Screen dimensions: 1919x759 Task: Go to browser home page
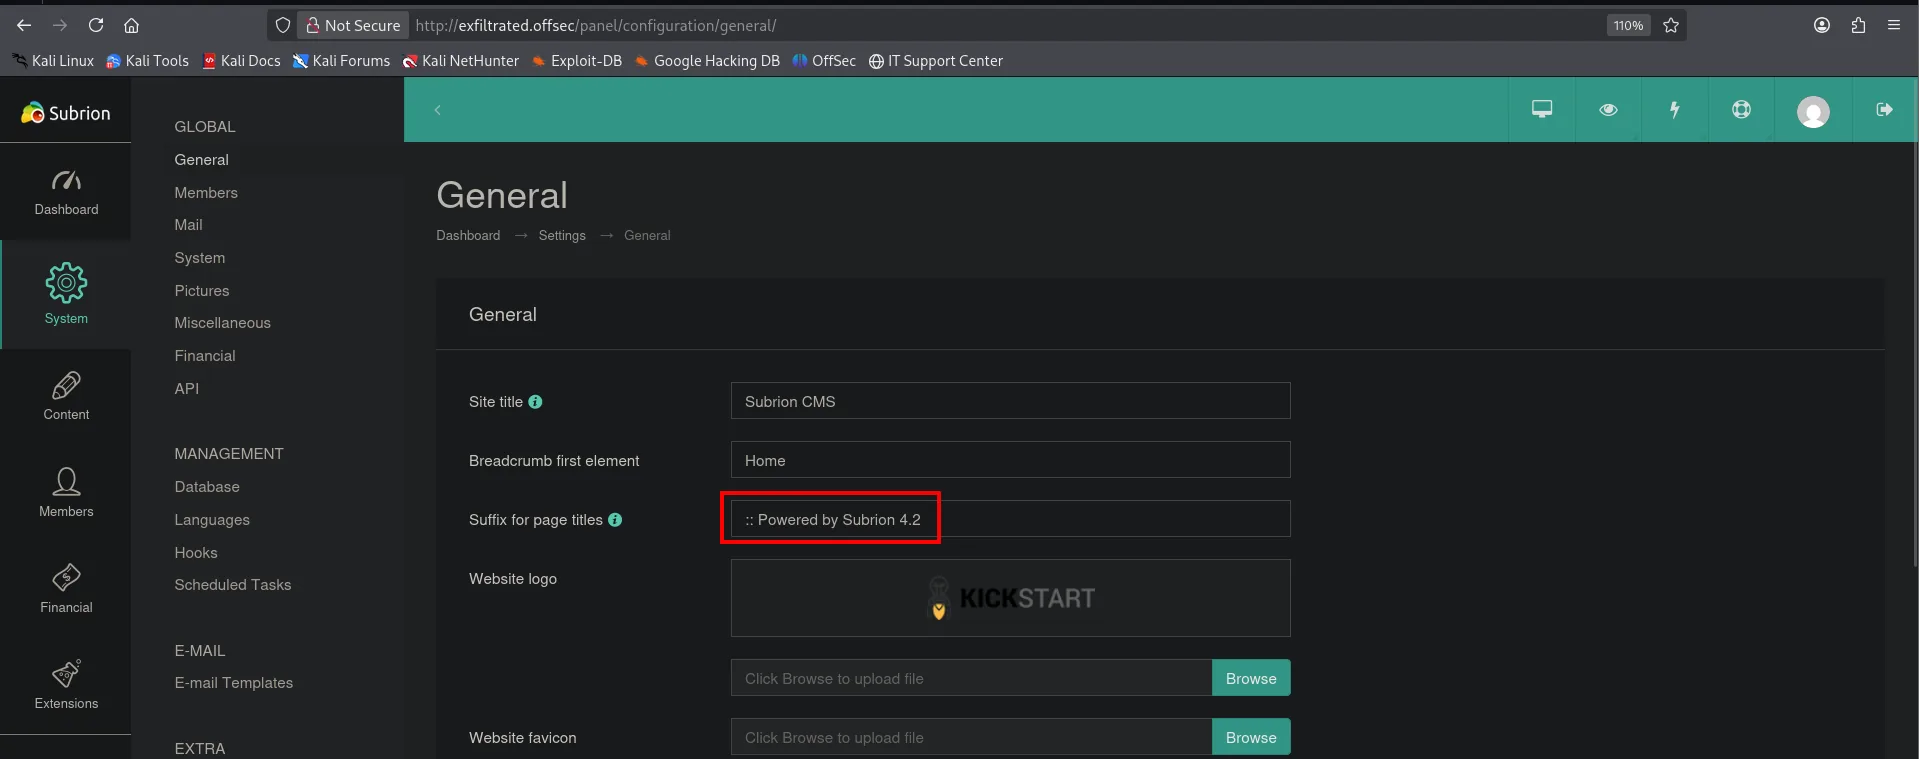tap(131, 25)
